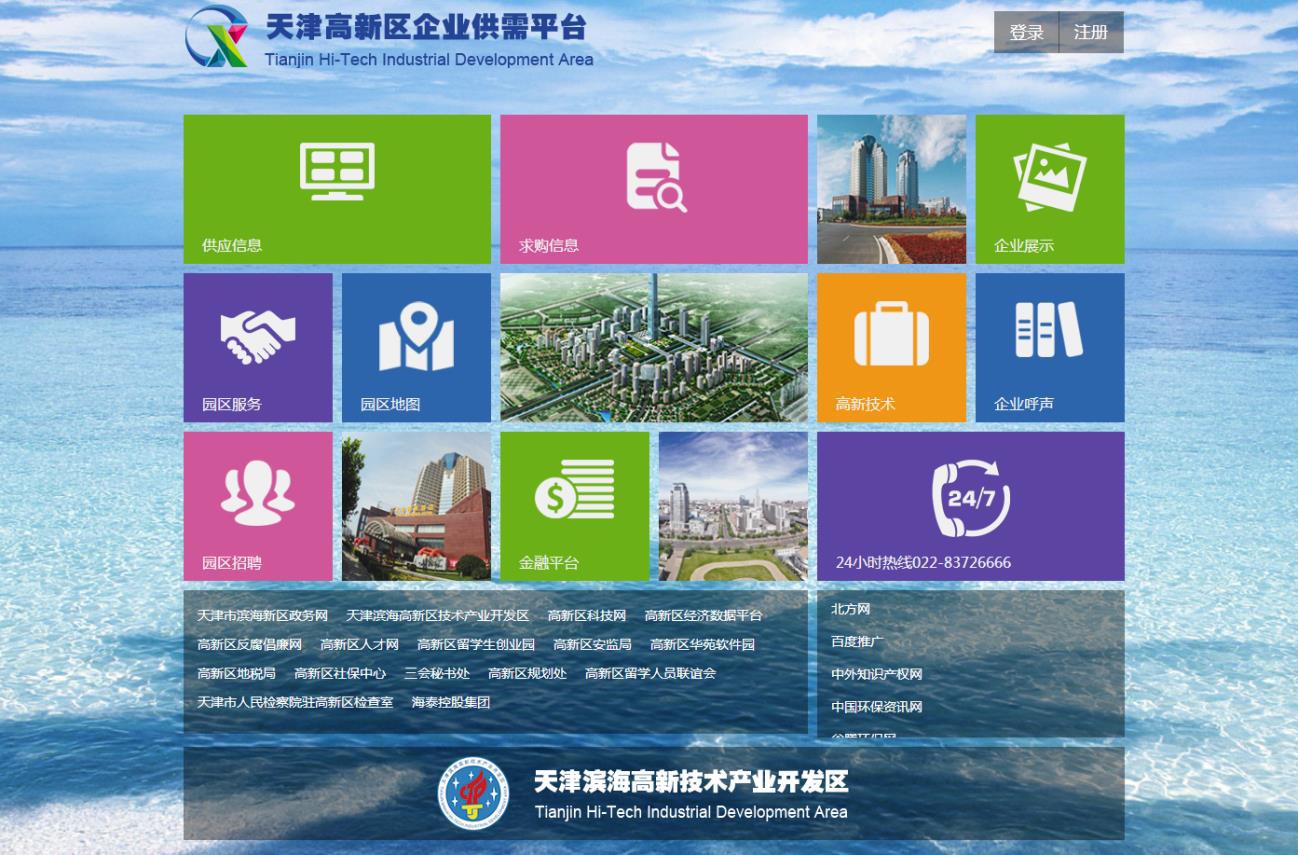1298x855 pixels.
Task: Open the 百度推广 link
Action: 857,642
